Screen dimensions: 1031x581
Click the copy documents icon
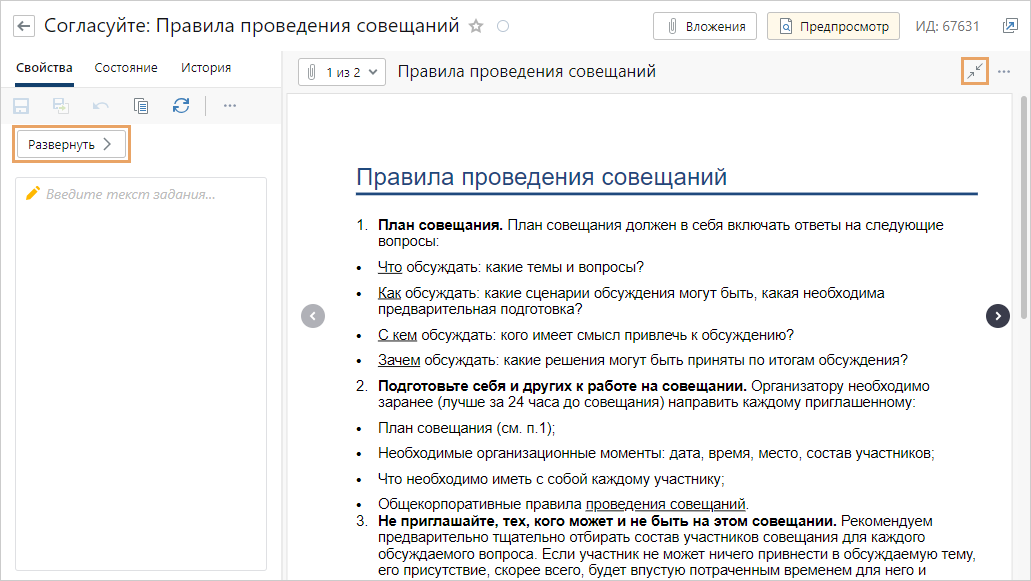(141, 105)
